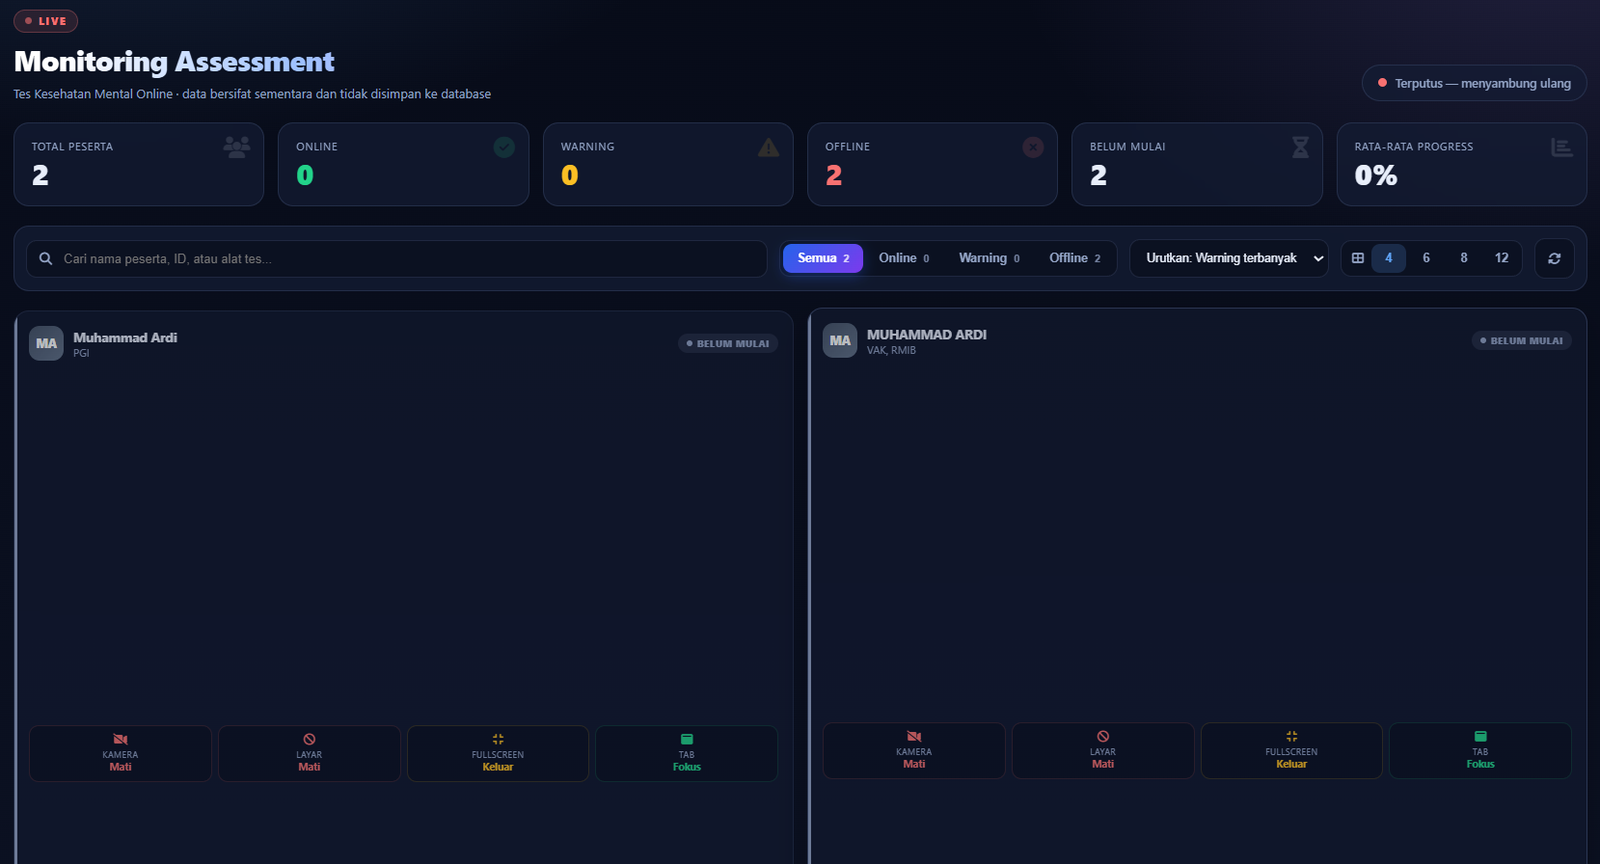Show all participants with Semua filter
The image size is (1600, 864).
[x=823, y=258]
